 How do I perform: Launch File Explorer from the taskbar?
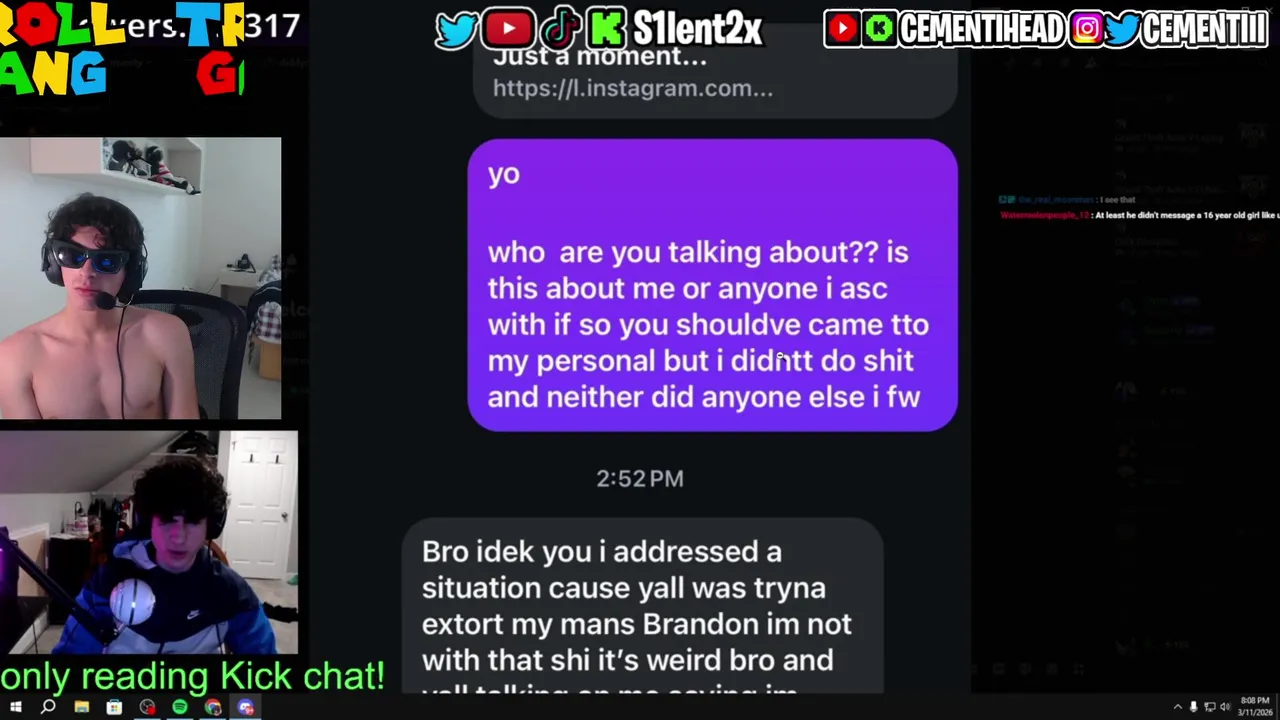(x=82, y=707)
